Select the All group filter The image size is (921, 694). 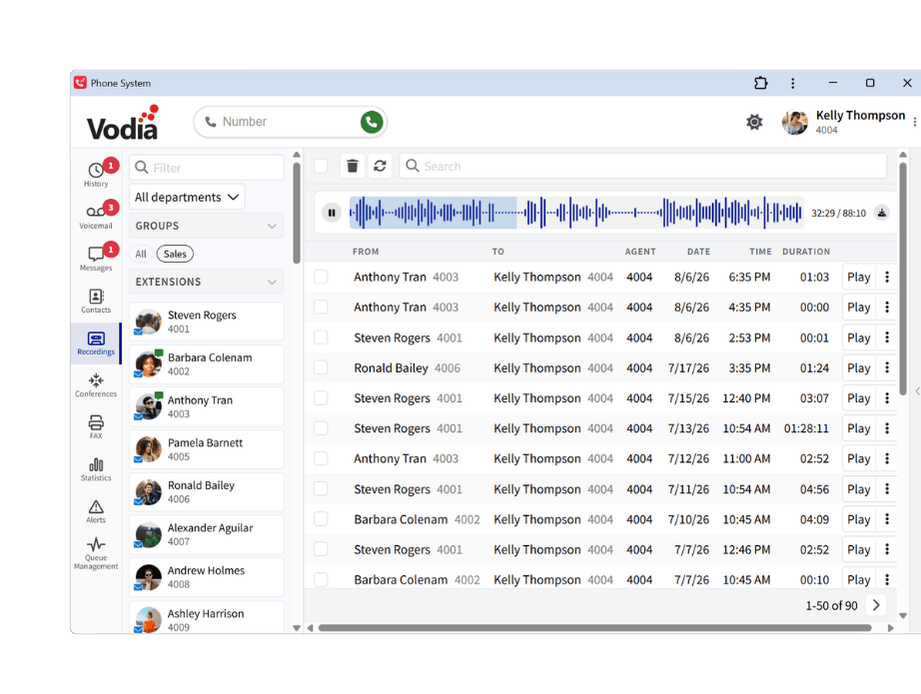[x=141, y=254]
